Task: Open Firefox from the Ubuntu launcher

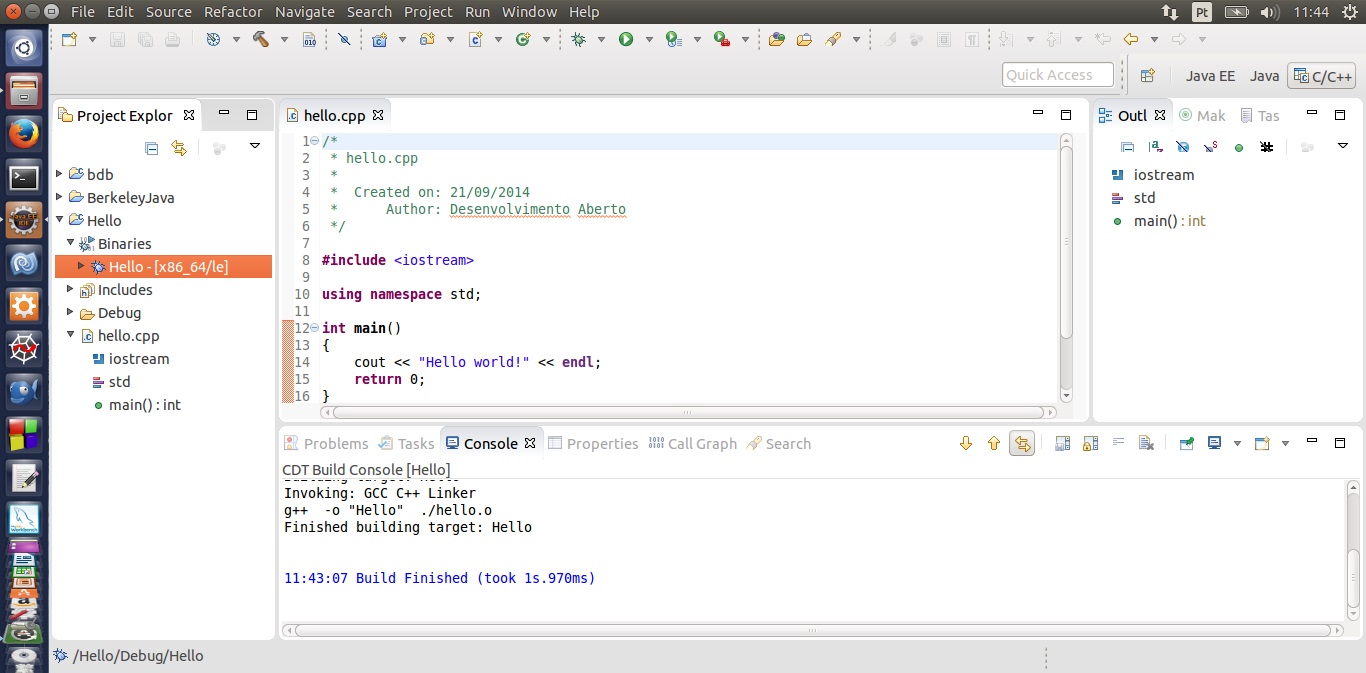Action: tap(24, 132)
